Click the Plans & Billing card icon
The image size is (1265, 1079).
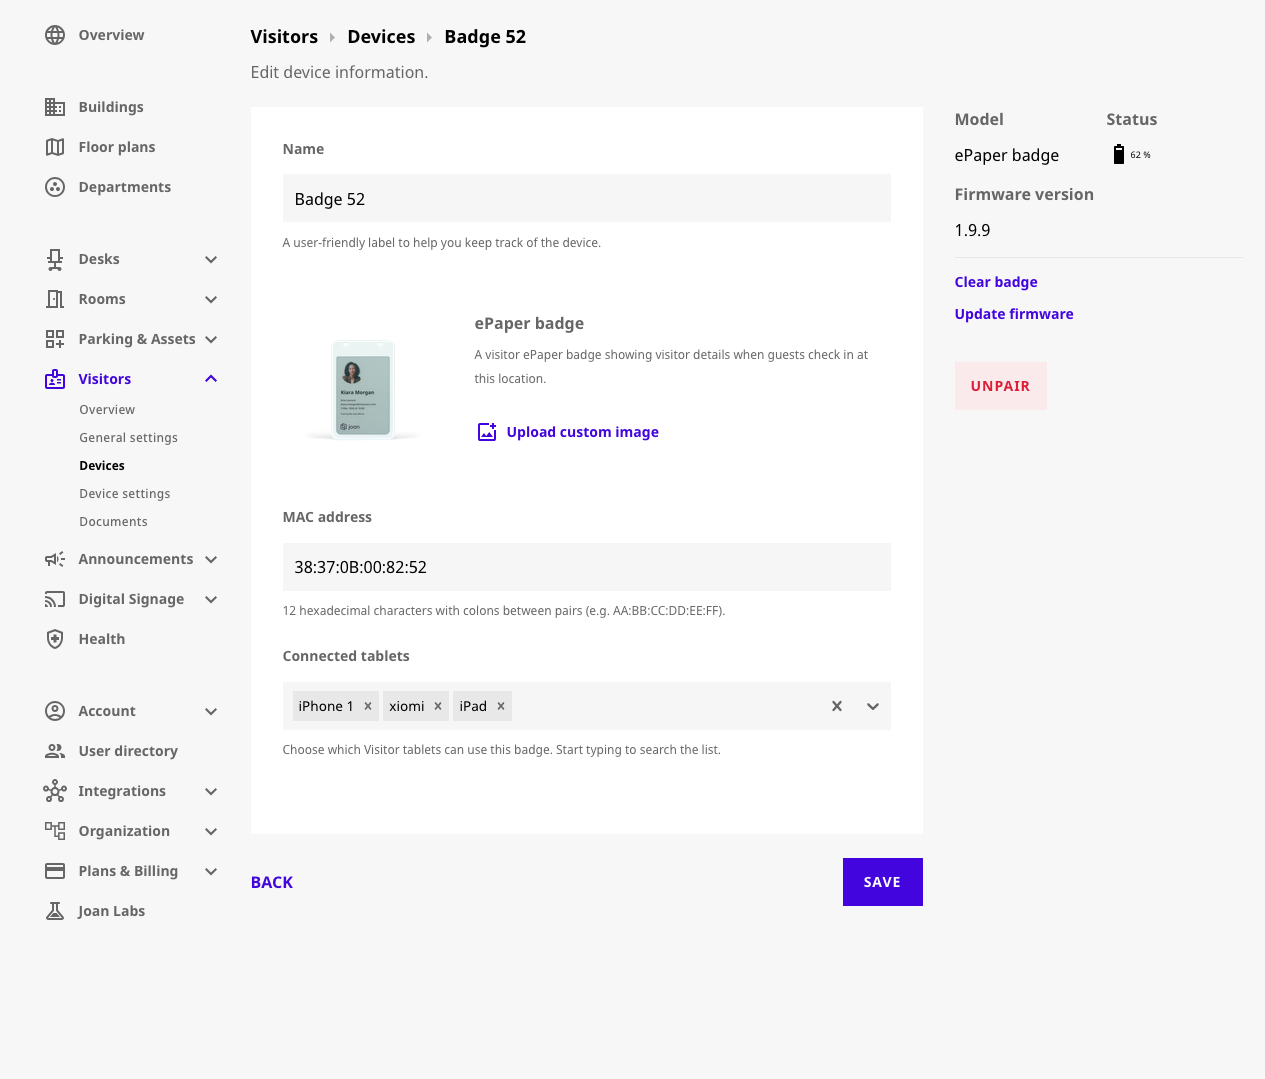tap(55, 871)
